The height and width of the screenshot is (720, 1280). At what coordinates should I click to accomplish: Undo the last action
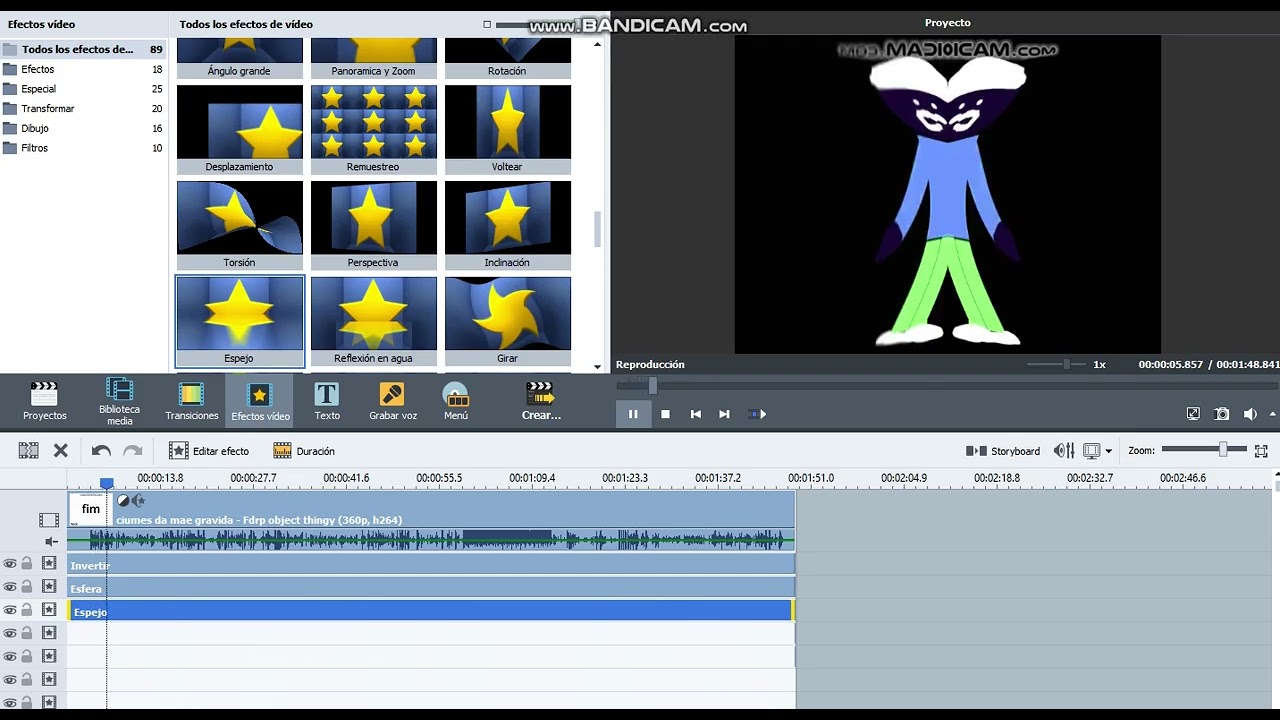pos(101,451)
